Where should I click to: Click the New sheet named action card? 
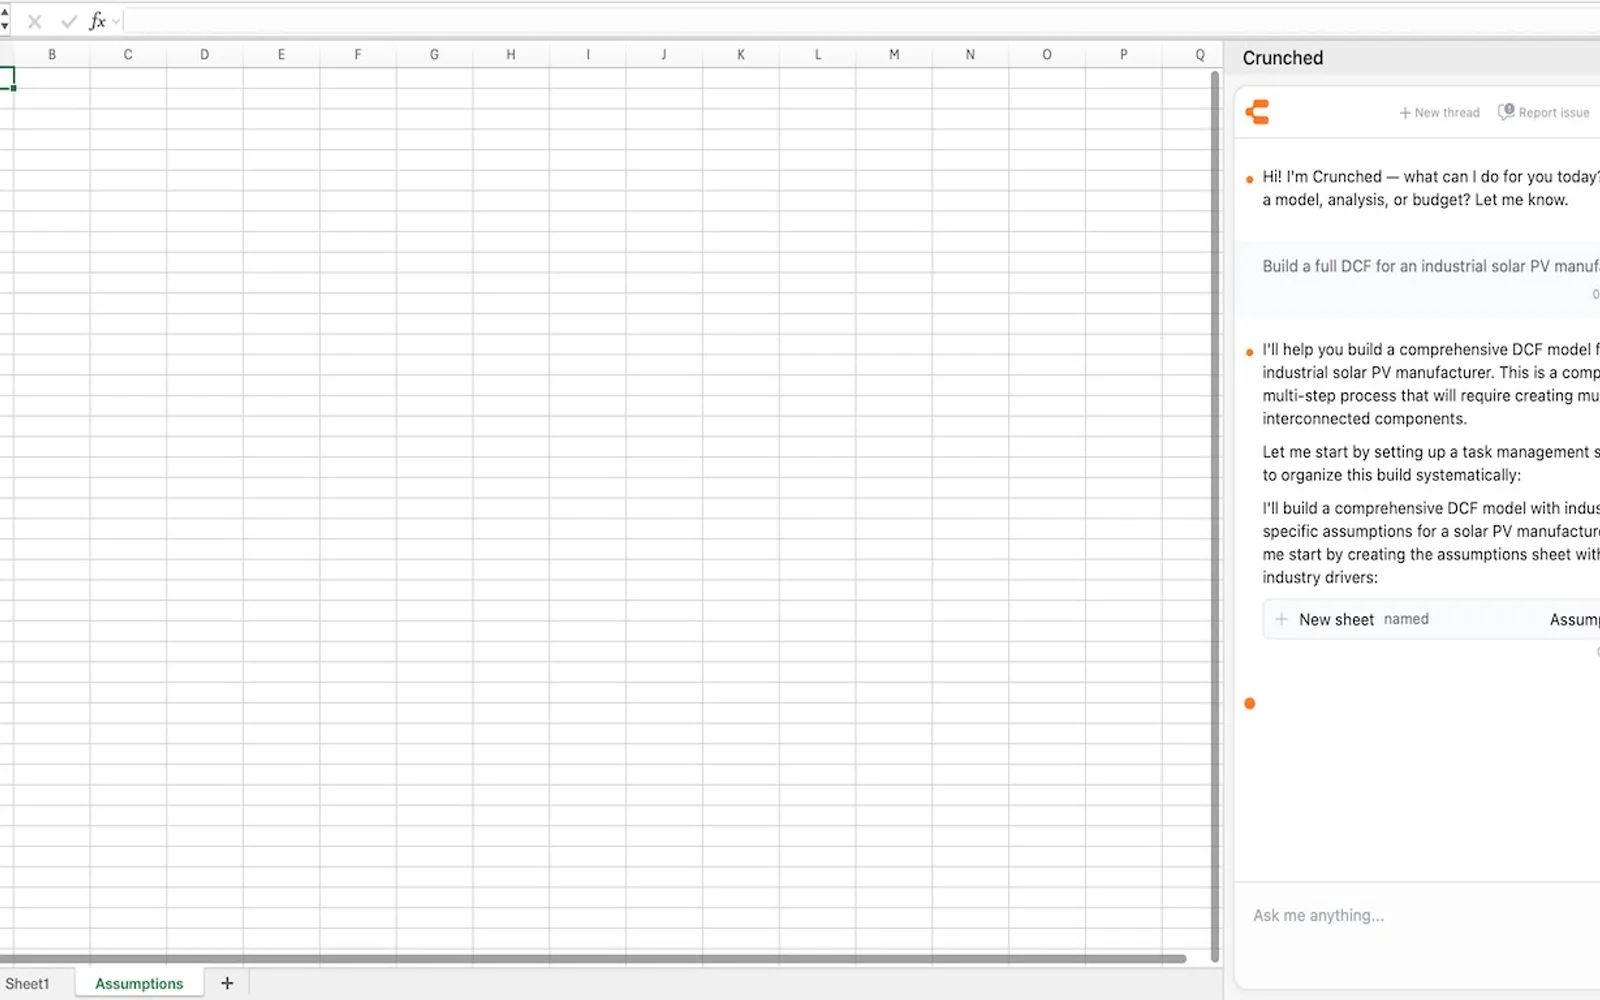click(1431, 619)
